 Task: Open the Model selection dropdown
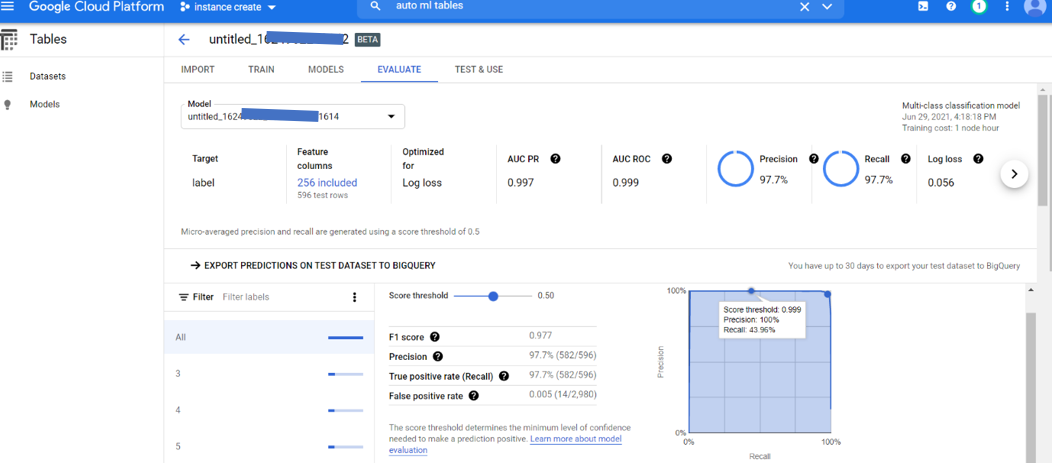coord(292,117)
